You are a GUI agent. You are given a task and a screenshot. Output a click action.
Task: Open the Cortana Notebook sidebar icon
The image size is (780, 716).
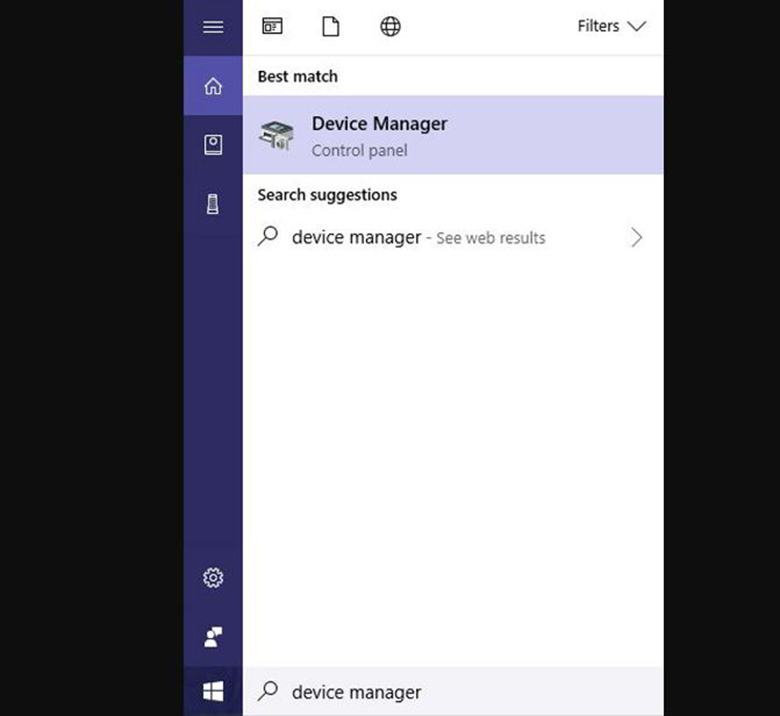[213, 145]
